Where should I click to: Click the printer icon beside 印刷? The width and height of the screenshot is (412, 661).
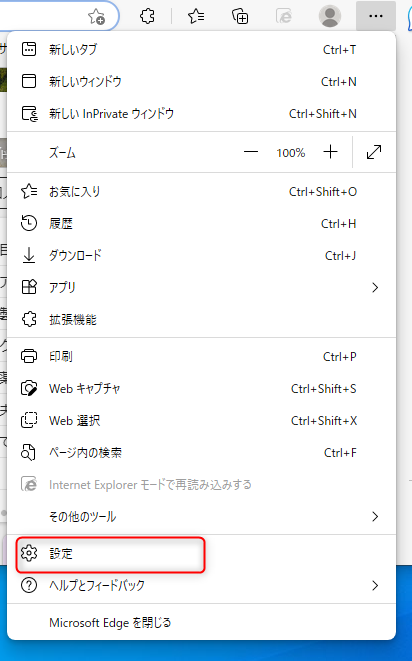pos(29,357)
